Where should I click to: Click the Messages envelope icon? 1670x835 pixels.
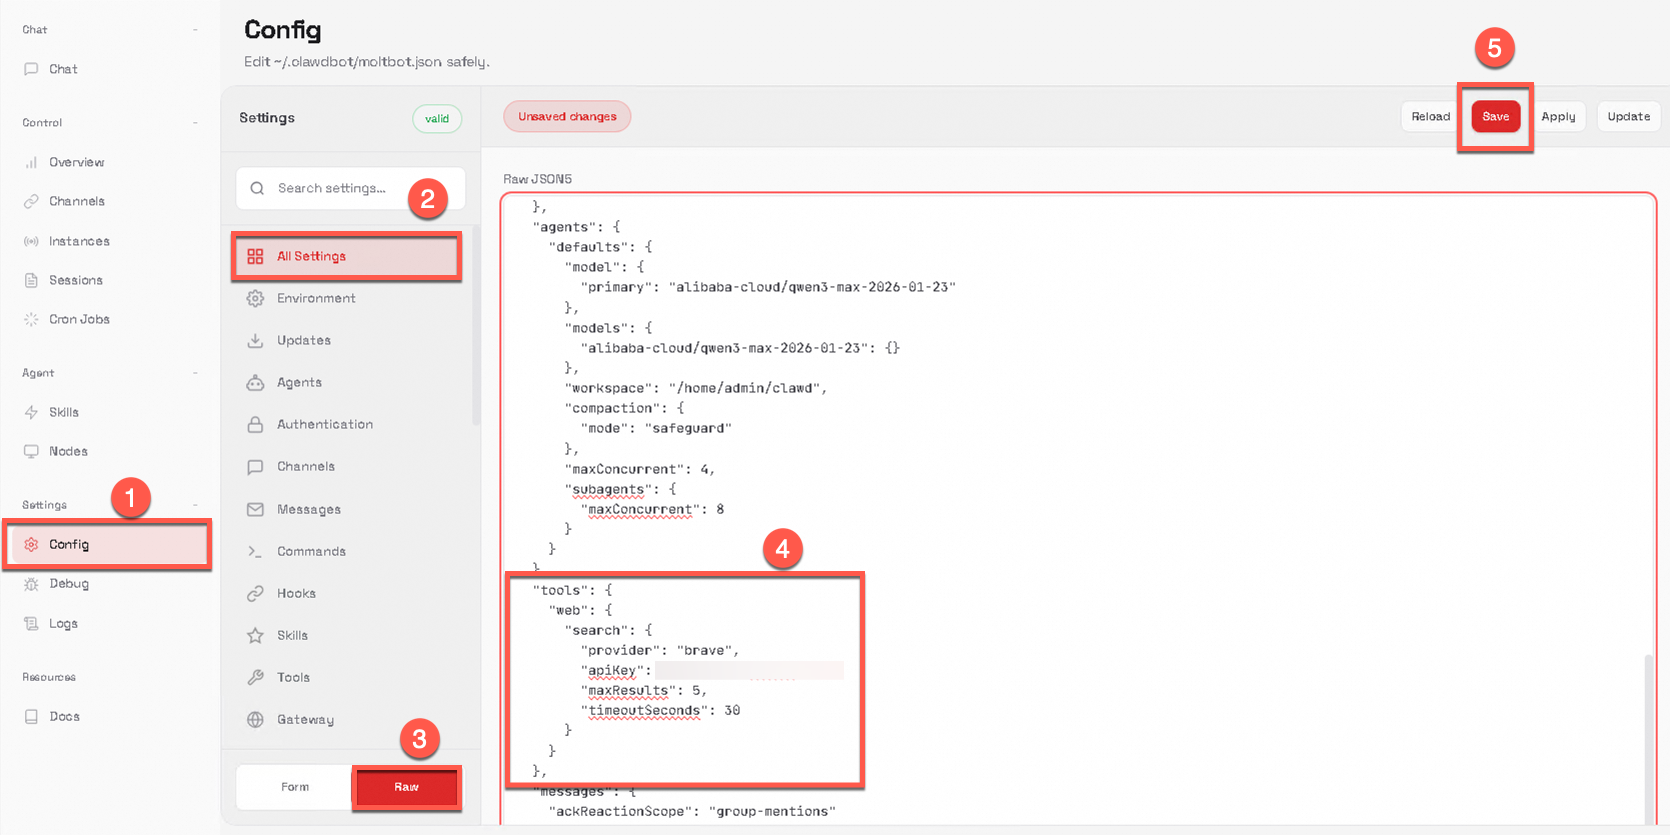pyautogui.click(x=255, y=509)
